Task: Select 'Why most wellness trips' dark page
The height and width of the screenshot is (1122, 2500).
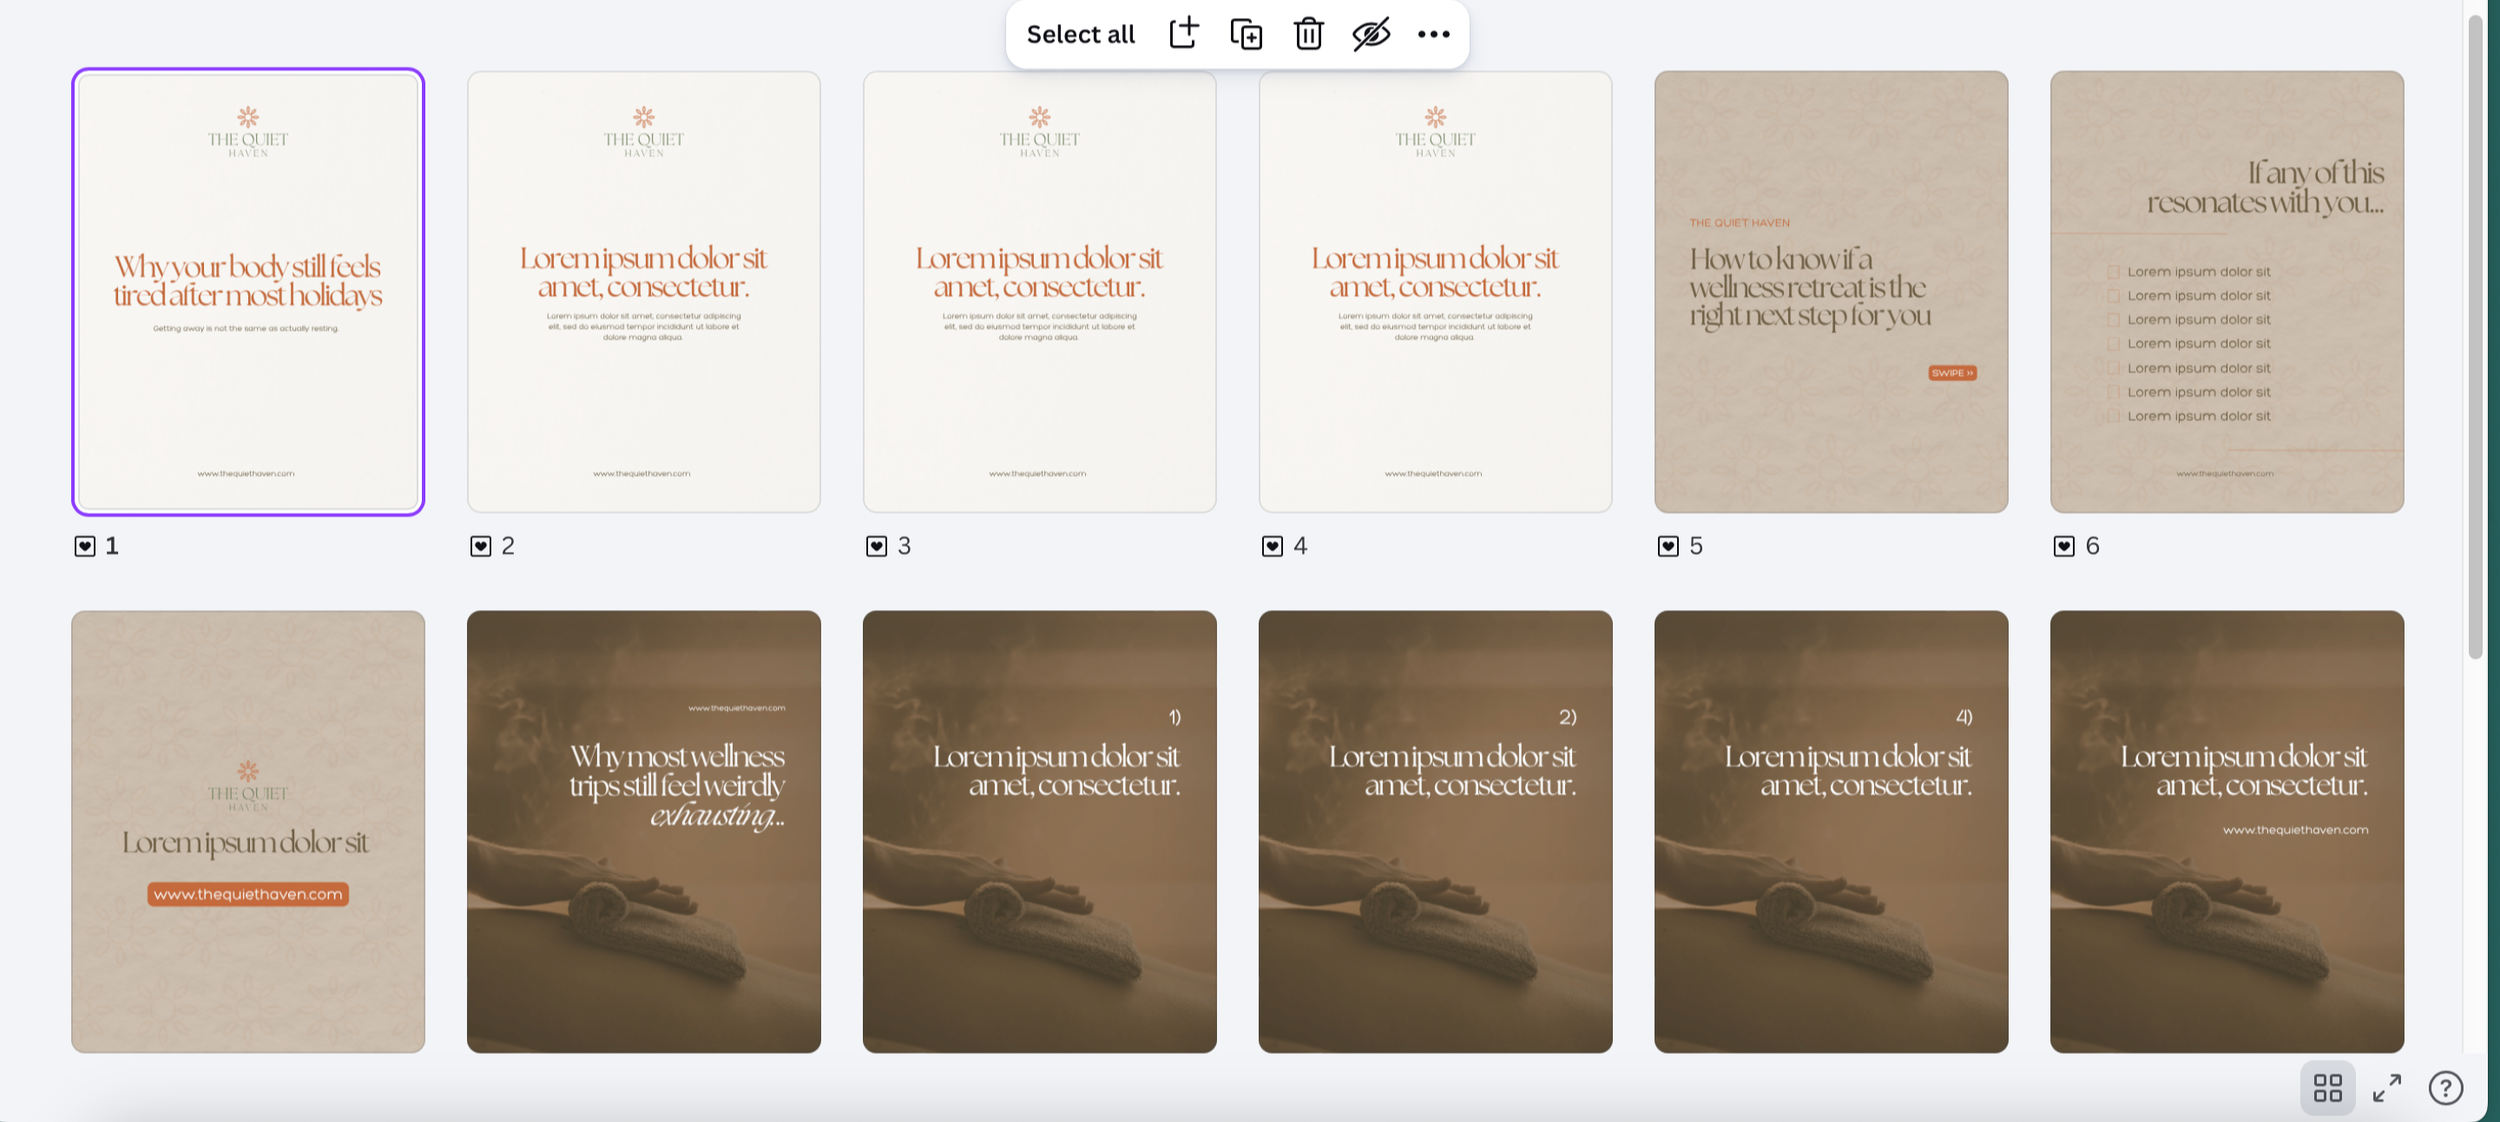Action: 643,831
